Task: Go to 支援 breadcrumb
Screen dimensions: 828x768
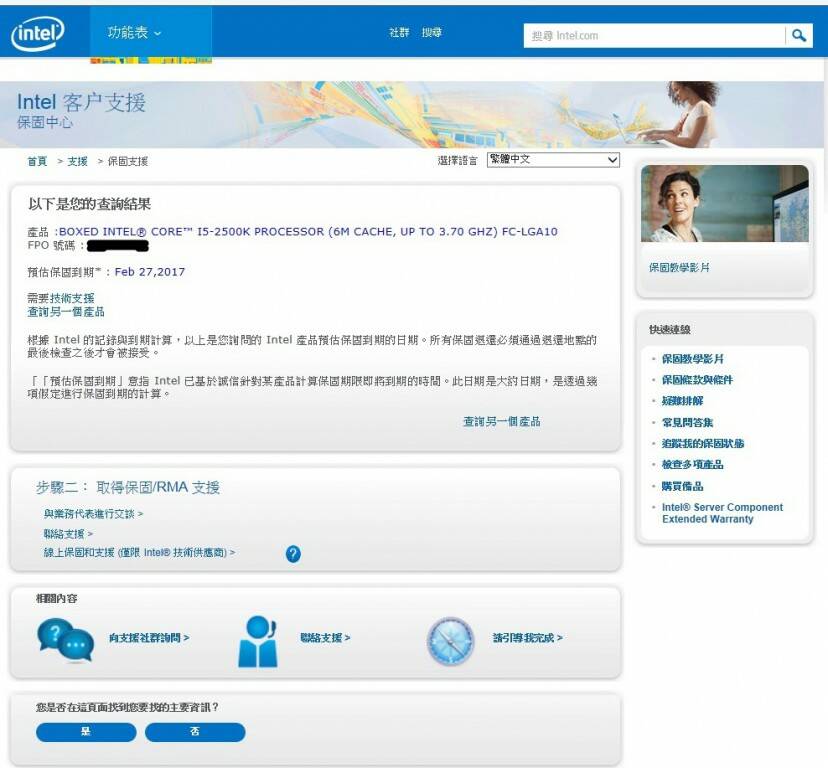Action: click(77, 161)
